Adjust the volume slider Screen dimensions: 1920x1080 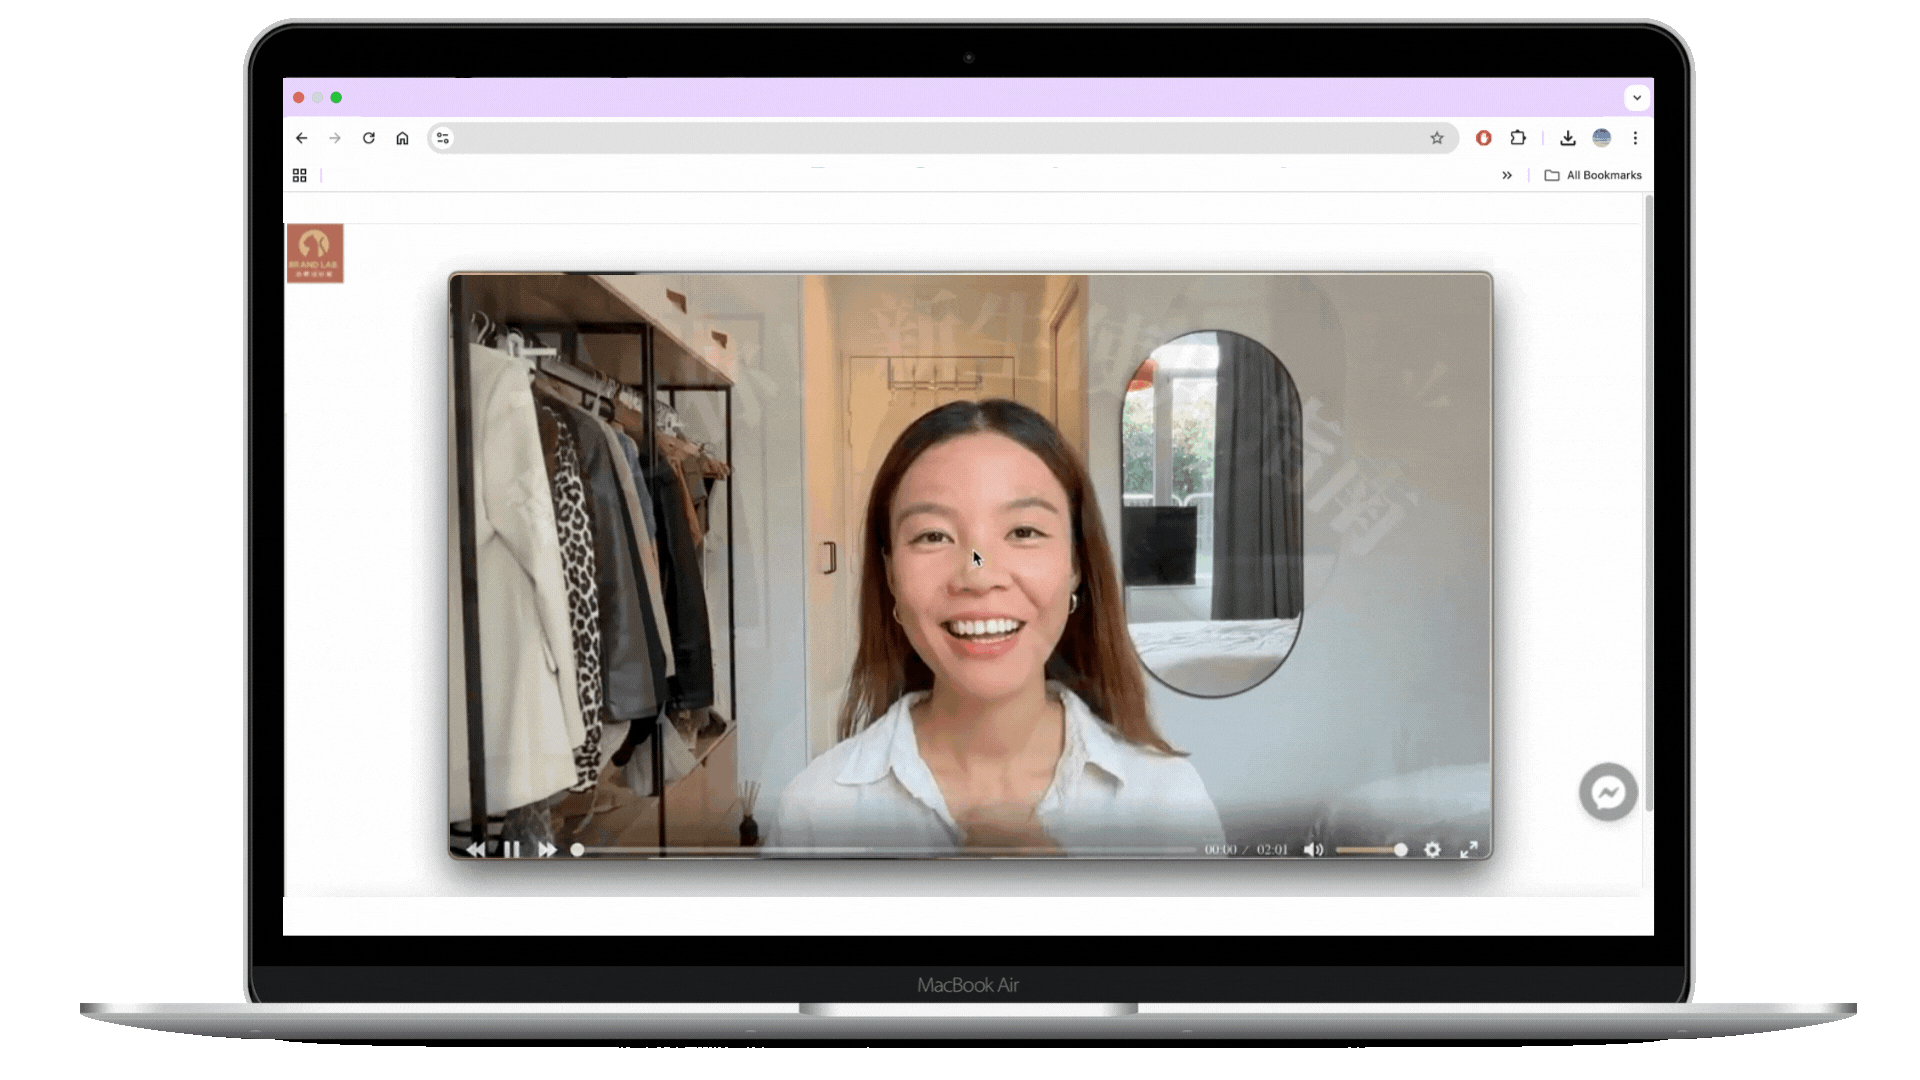click(x=1370, y=849)
